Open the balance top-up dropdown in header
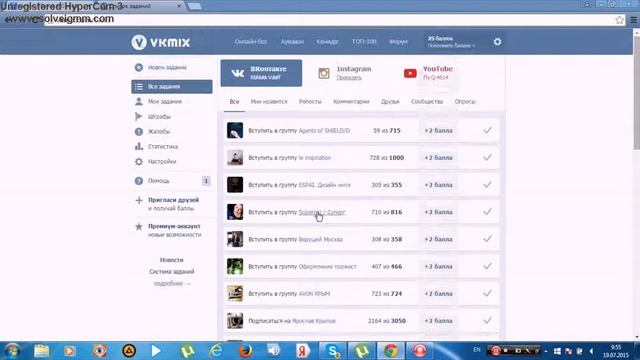 coord(451,46)
